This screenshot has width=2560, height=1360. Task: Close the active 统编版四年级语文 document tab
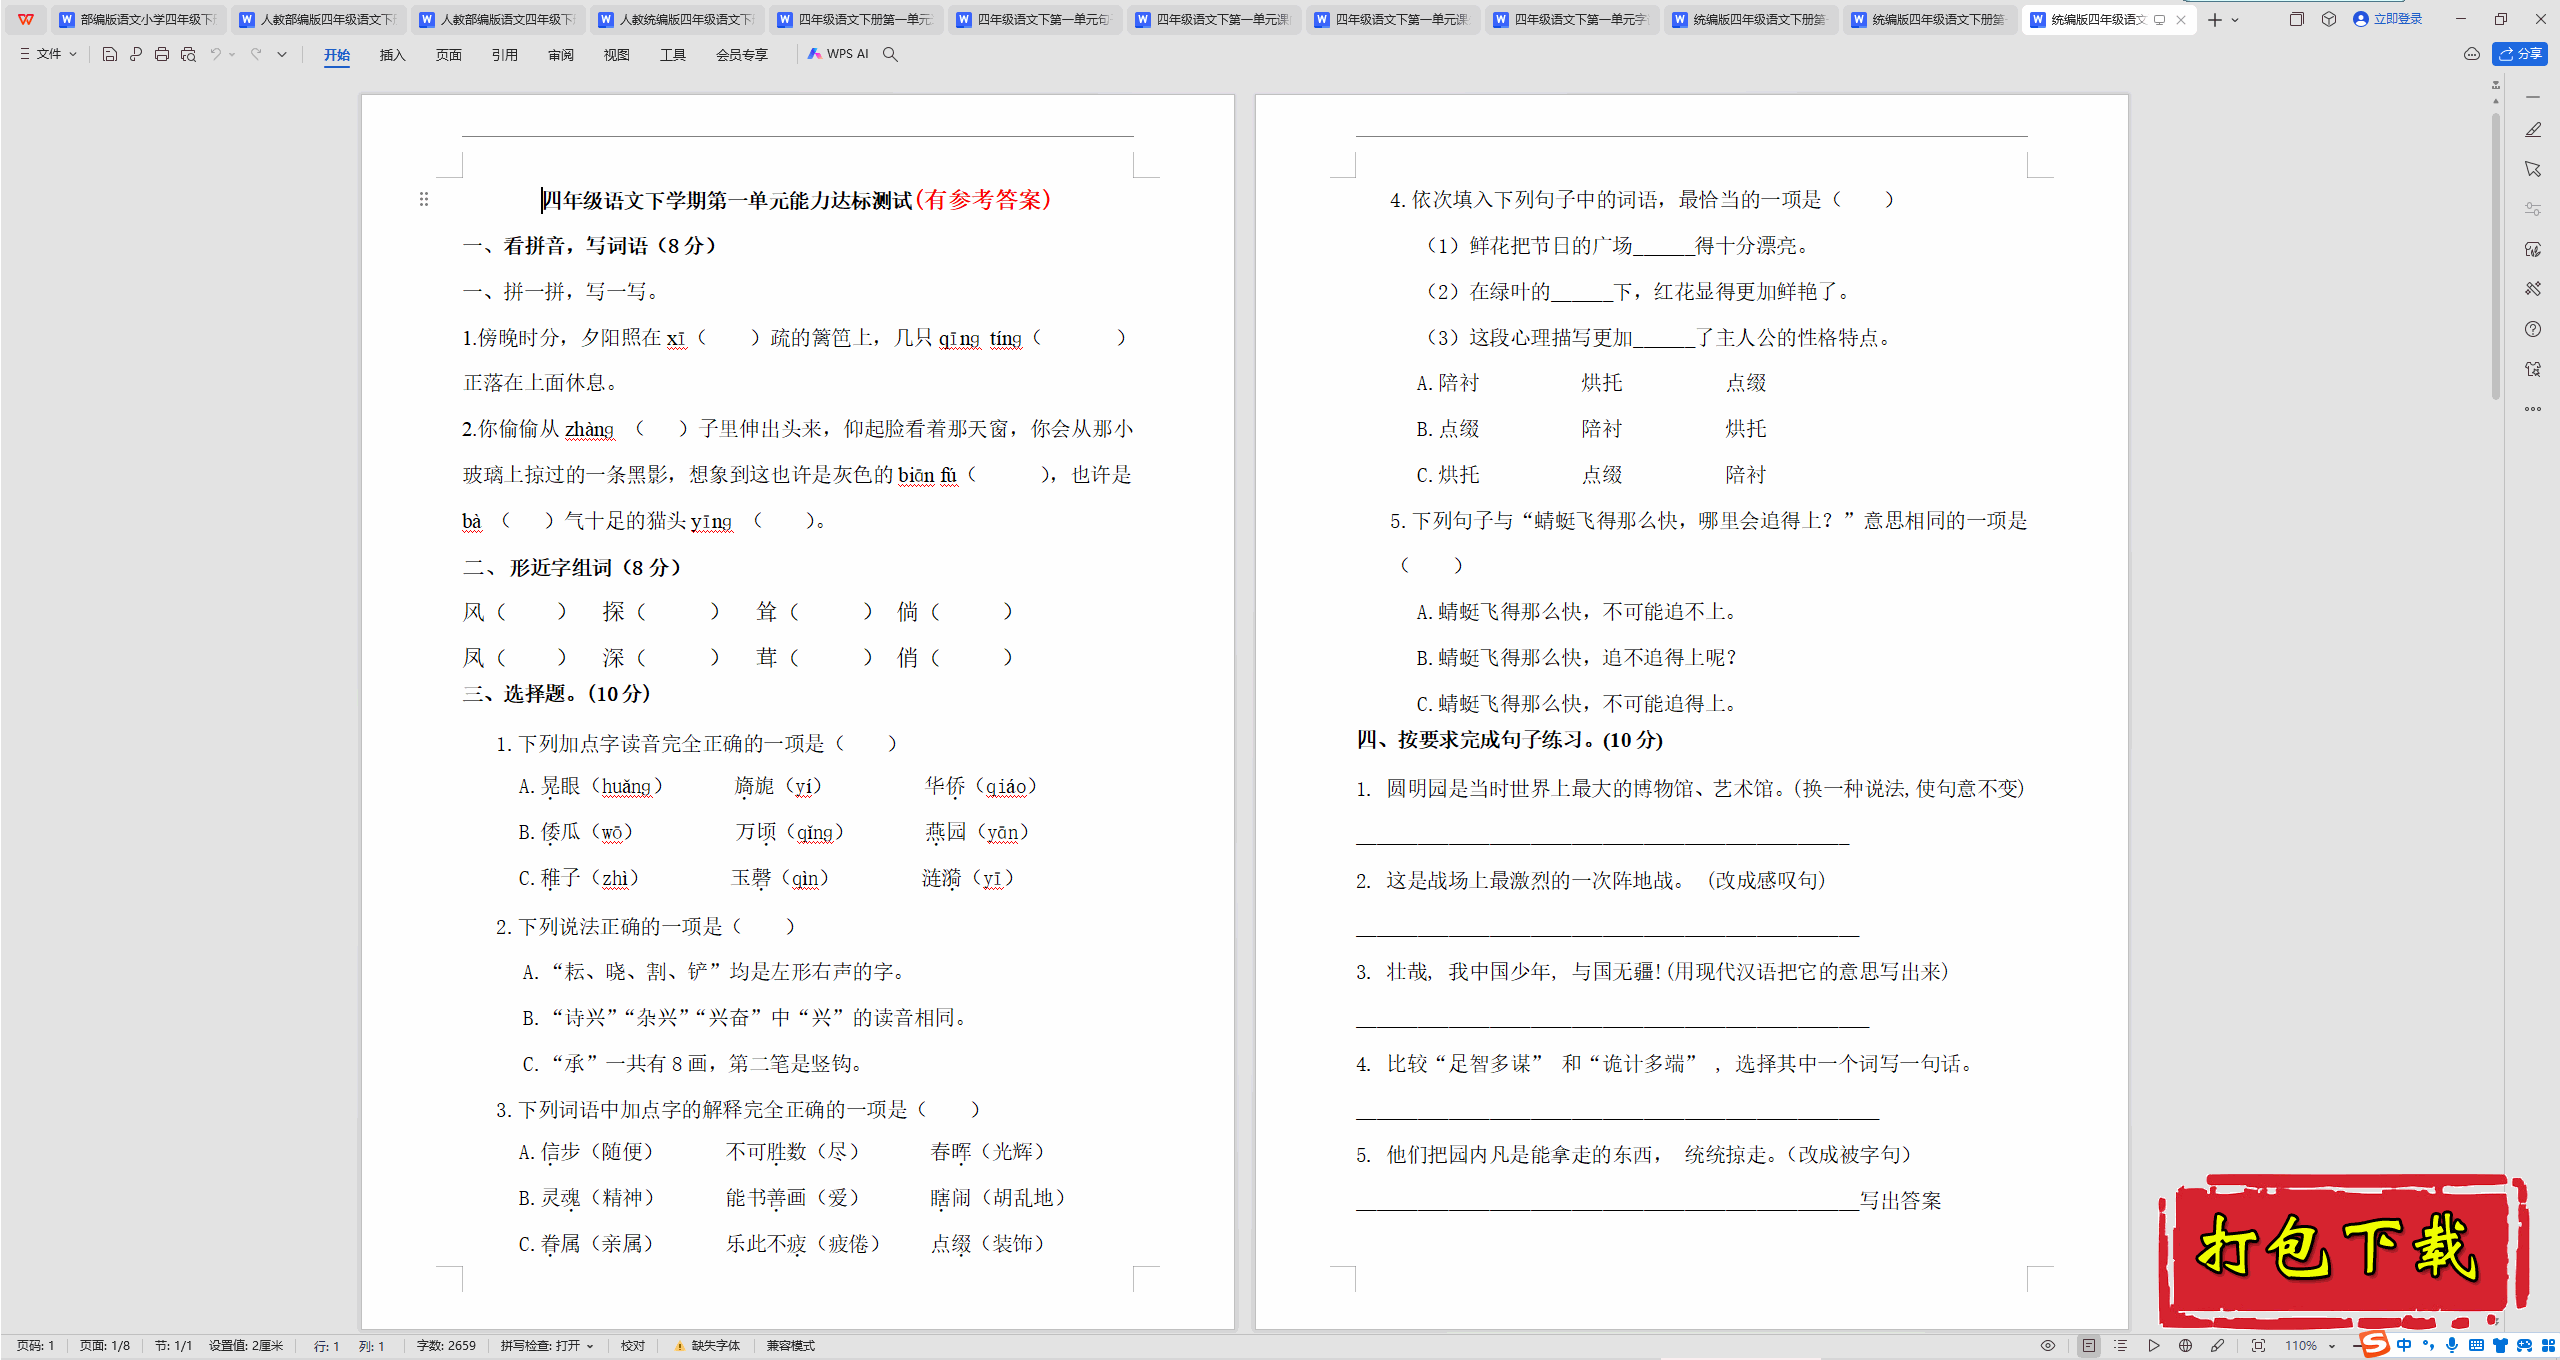2181,20
